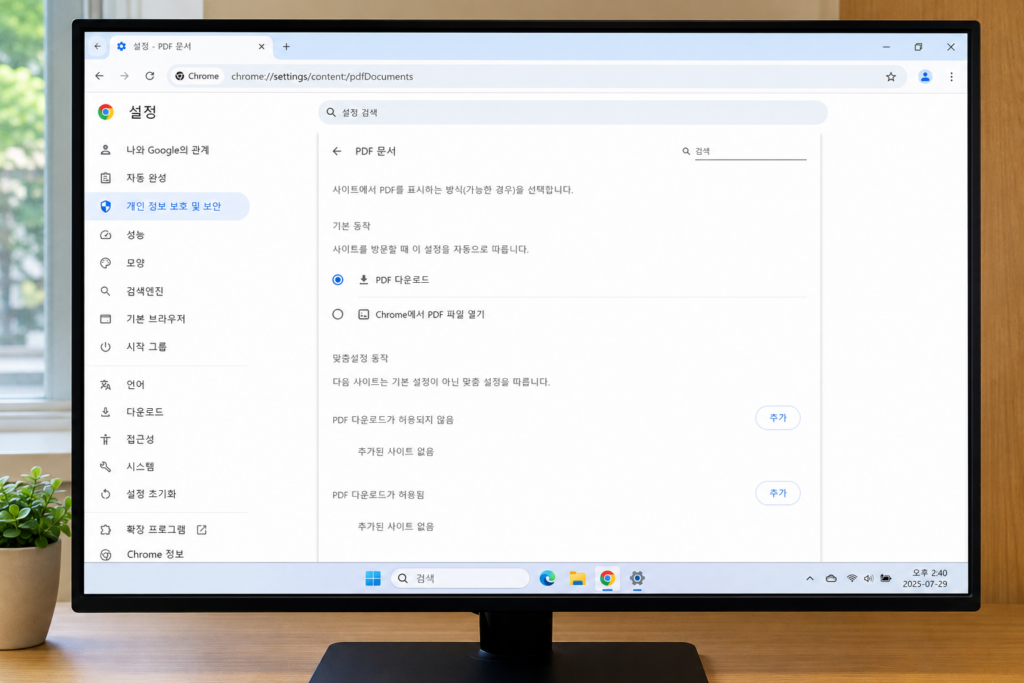Click the Chrome icon in taskbar

pos(607,578)
